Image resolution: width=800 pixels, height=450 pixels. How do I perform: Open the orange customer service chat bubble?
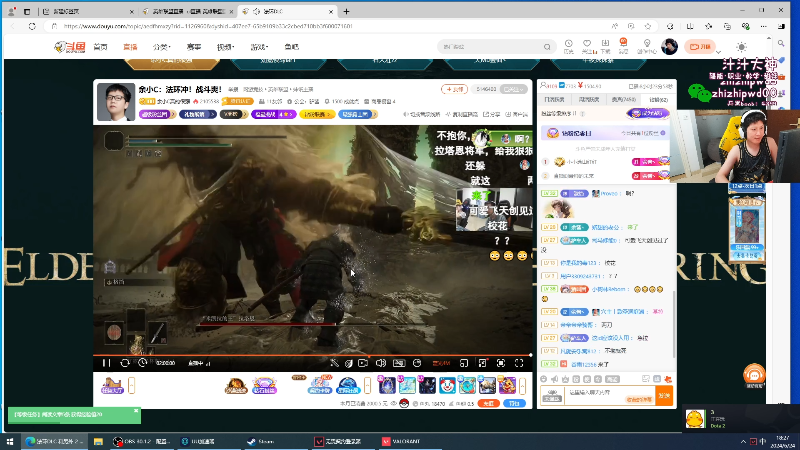(755, 374)
